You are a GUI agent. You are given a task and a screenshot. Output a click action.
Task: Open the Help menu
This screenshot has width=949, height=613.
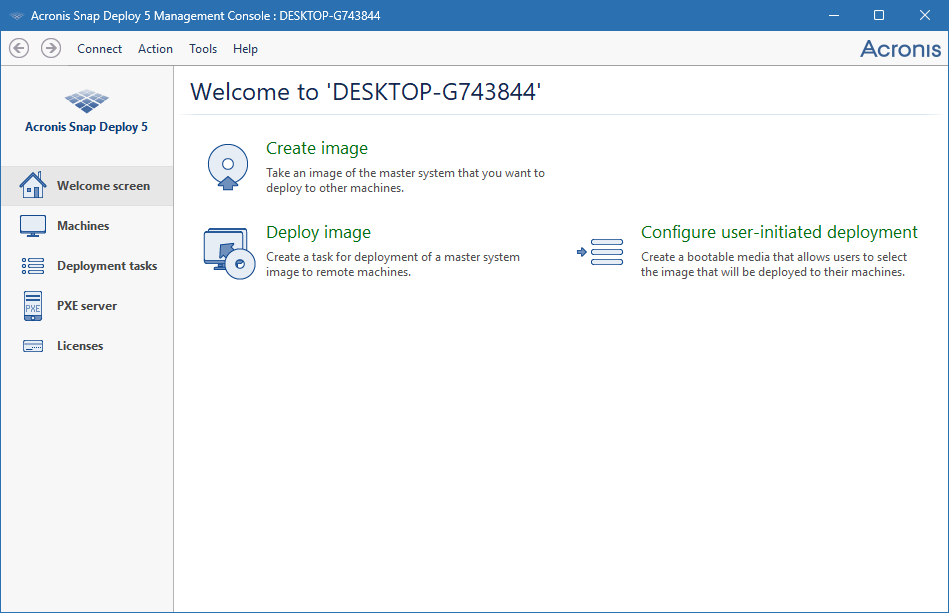pos(245,48)
